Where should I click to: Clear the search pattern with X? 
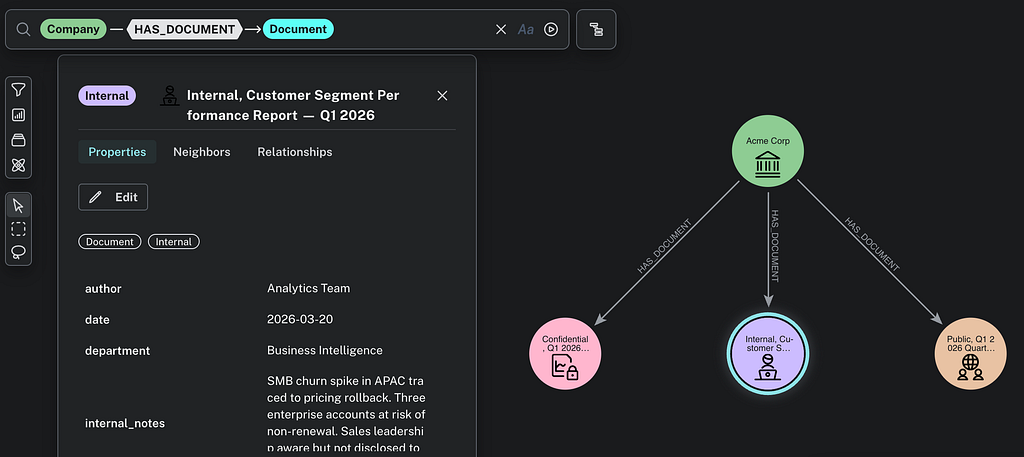pyautogui.click(x=501, y=29)
